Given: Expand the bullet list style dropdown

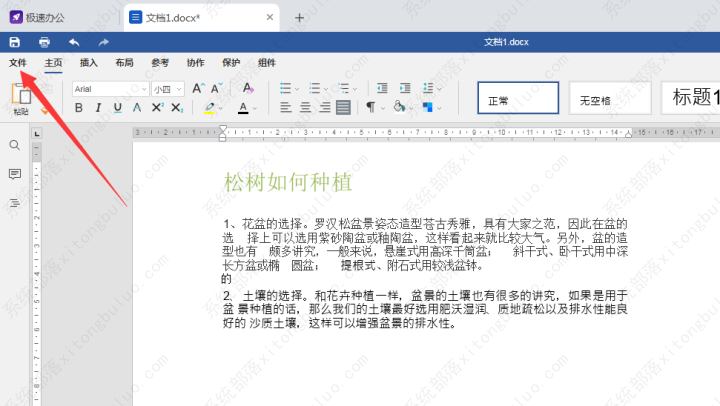Looking at the screenshot, I should tap(297, 89).
